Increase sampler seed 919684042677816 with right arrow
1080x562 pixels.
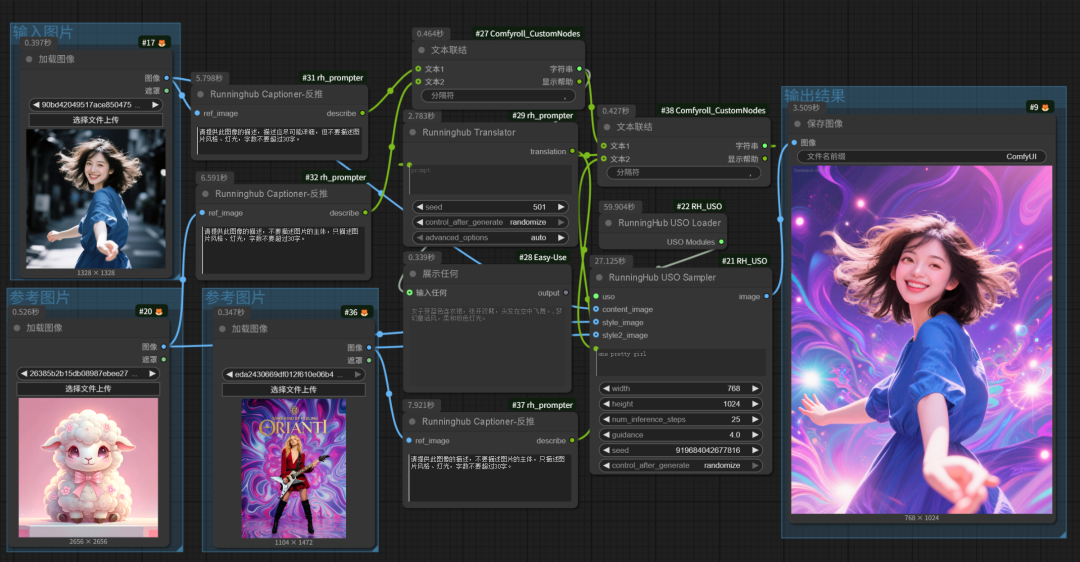(x=756, y=450)
